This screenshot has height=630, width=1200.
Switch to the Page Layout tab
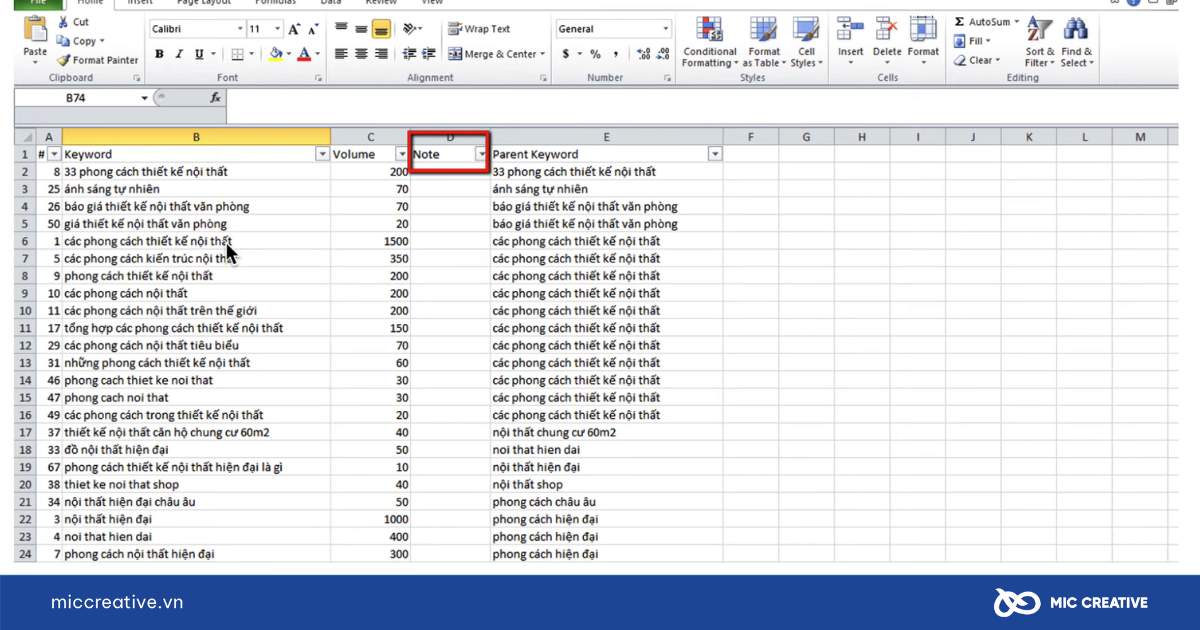point(203,3)
